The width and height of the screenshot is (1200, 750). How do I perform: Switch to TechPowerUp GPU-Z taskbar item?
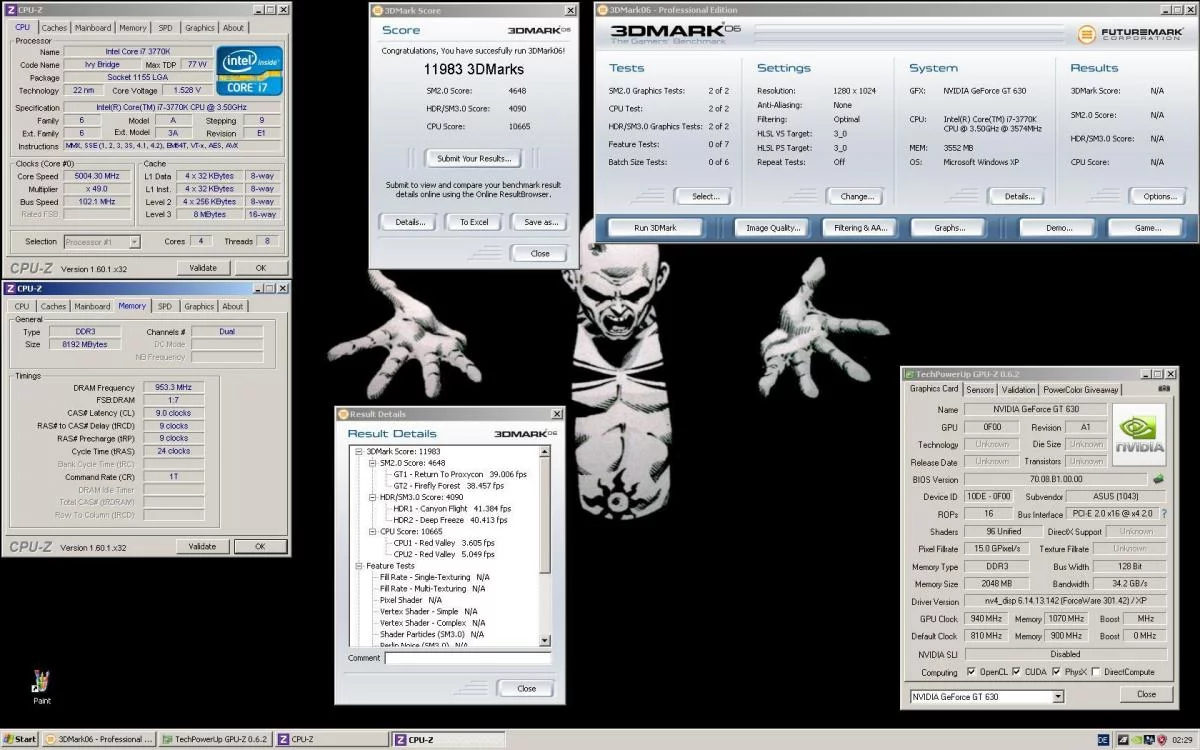[x=216, y=740]
